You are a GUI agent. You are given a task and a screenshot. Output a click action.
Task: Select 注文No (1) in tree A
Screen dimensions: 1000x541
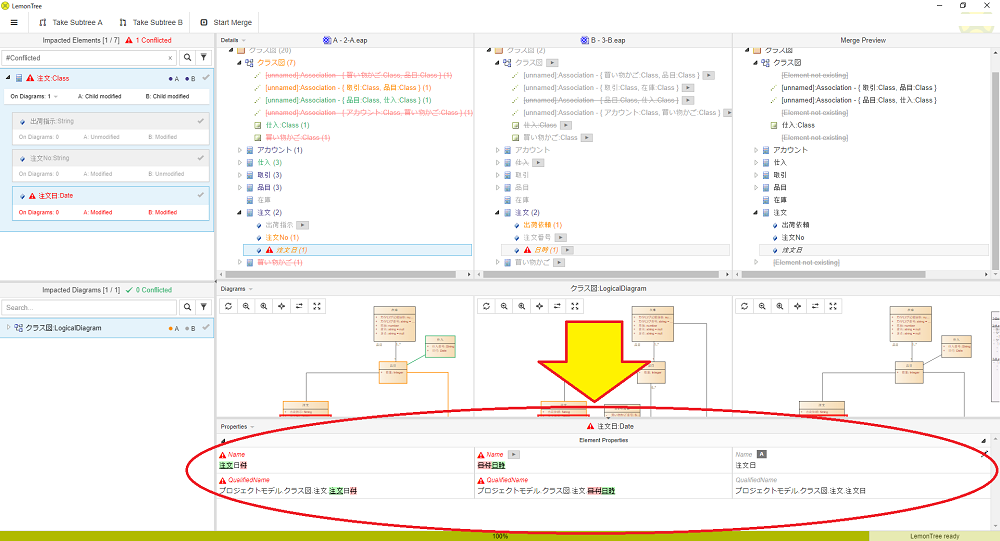point(283,237)
